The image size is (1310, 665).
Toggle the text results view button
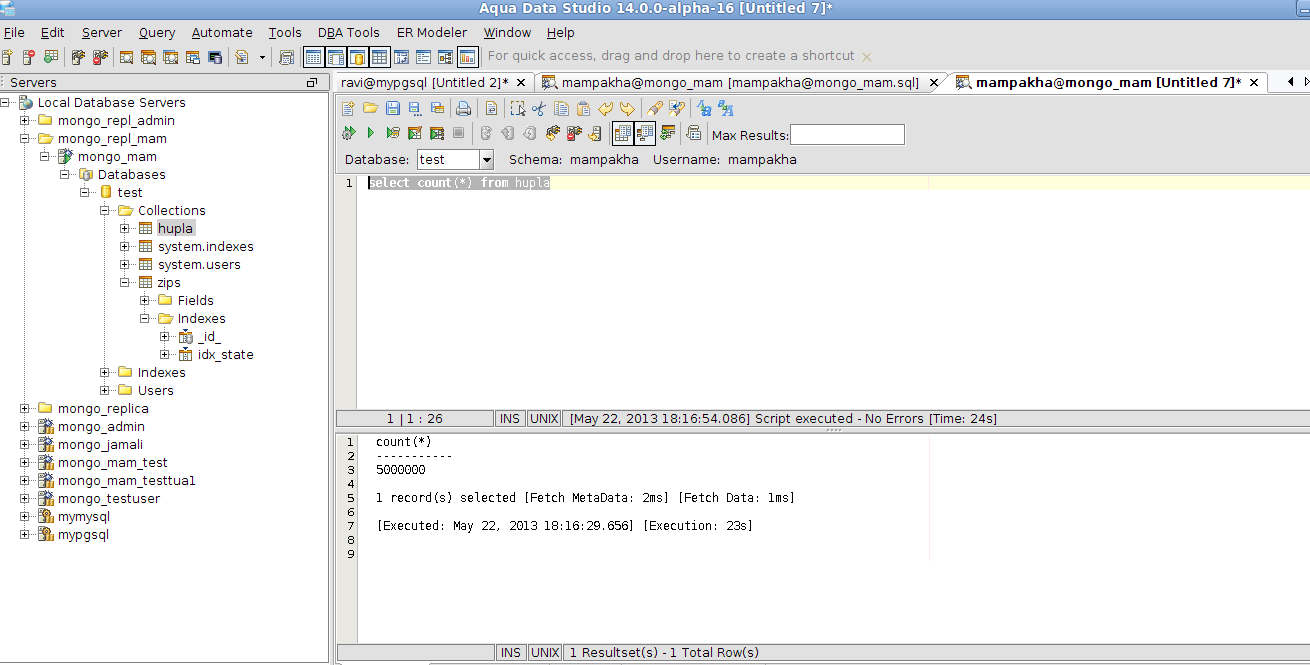tap(645, 133)
